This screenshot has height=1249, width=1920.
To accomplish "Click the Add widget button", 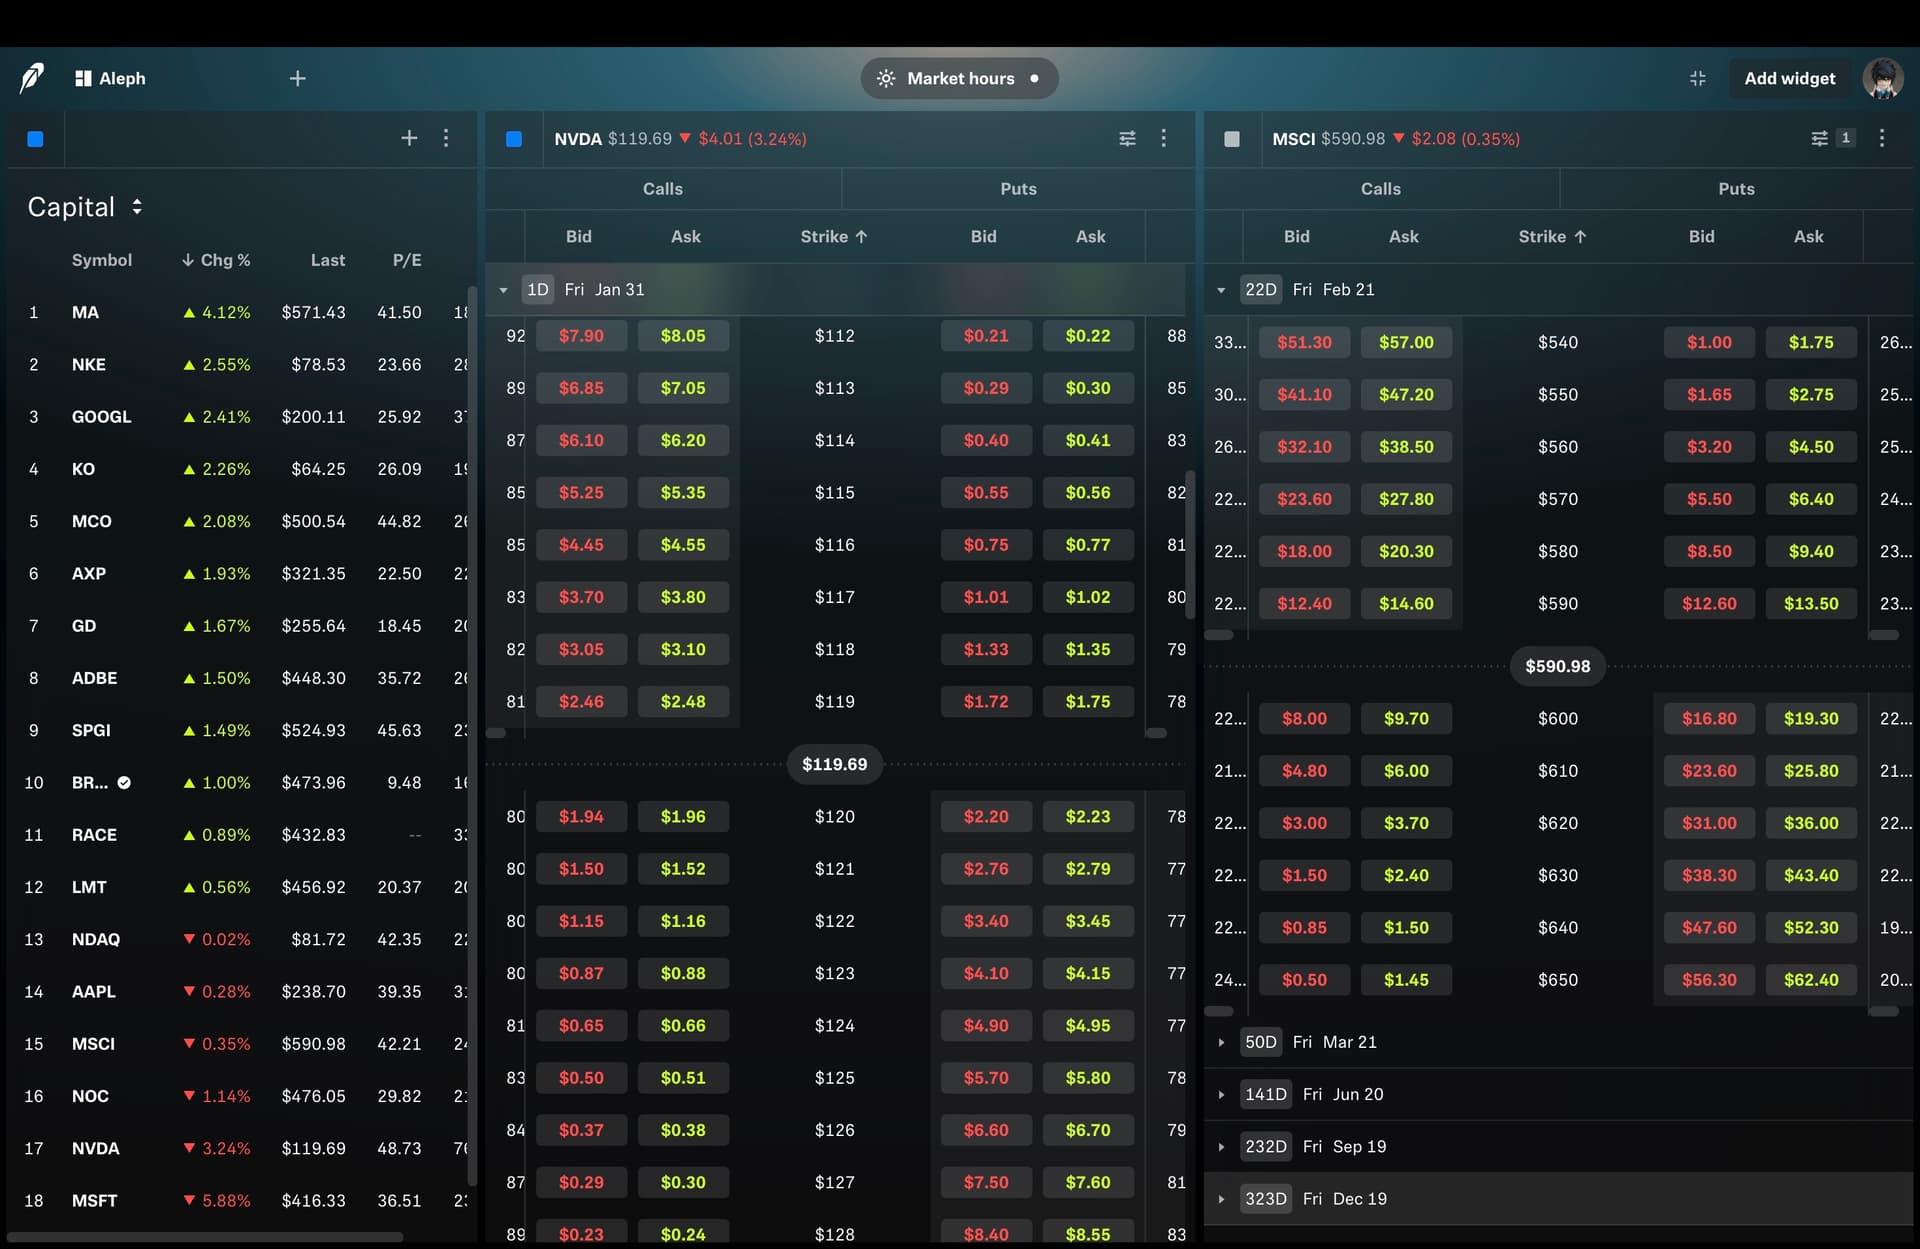I will 1789,78.
